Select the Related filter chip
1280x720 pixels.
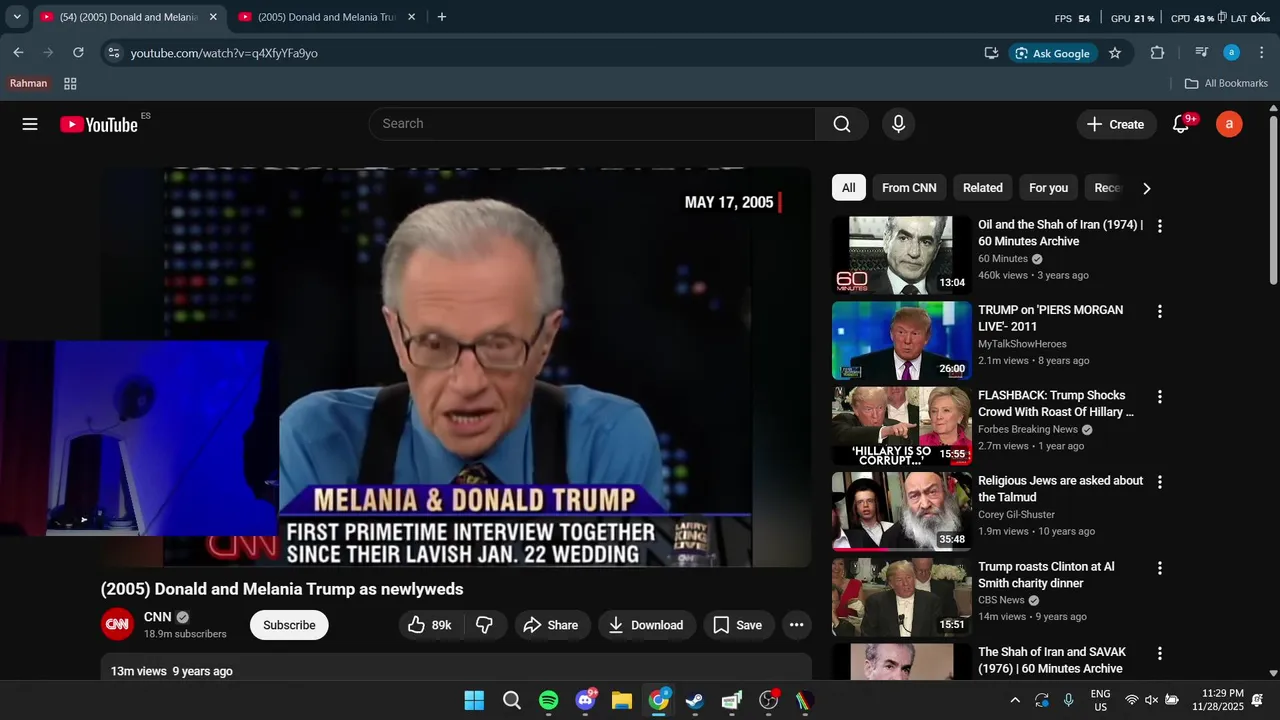(x=983, y=188)
